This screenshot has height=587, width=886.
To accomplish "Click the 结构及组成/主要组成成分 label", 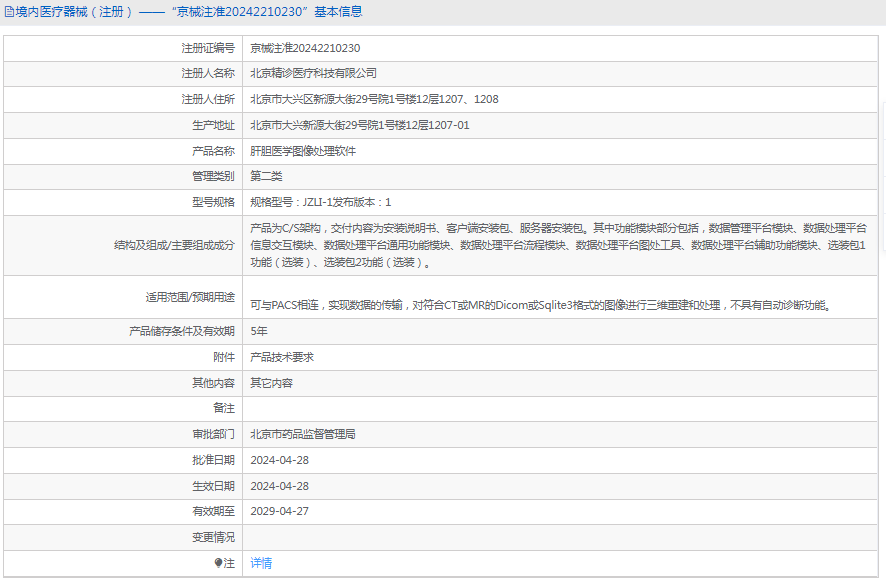I will click(x=174, y=245).
